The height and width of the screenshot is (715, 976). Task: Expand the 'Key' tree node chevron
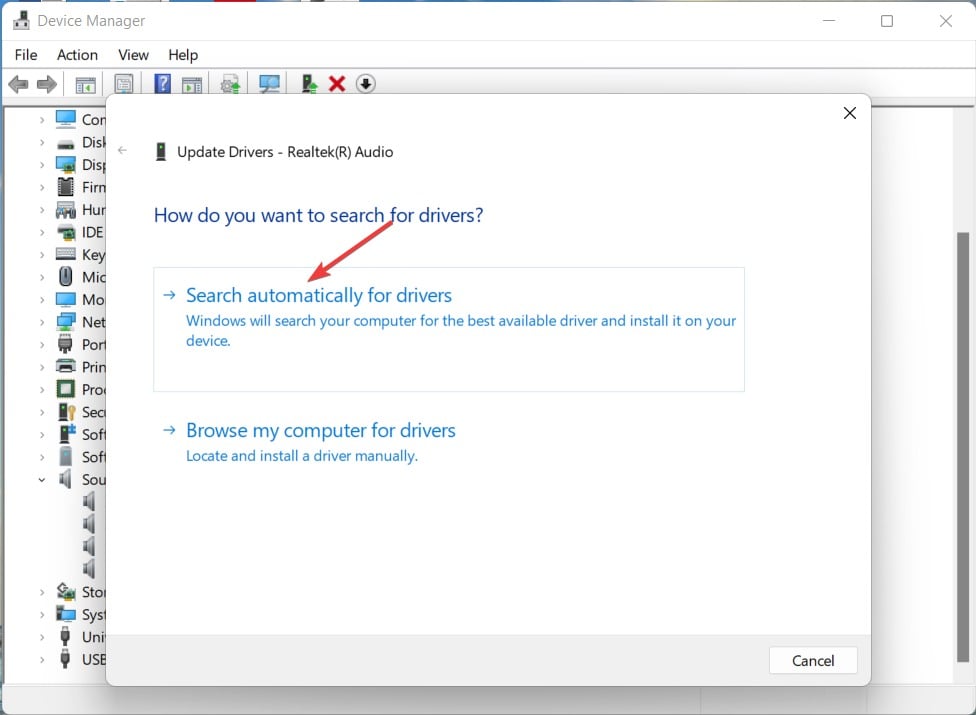click(x=42, y=255)
